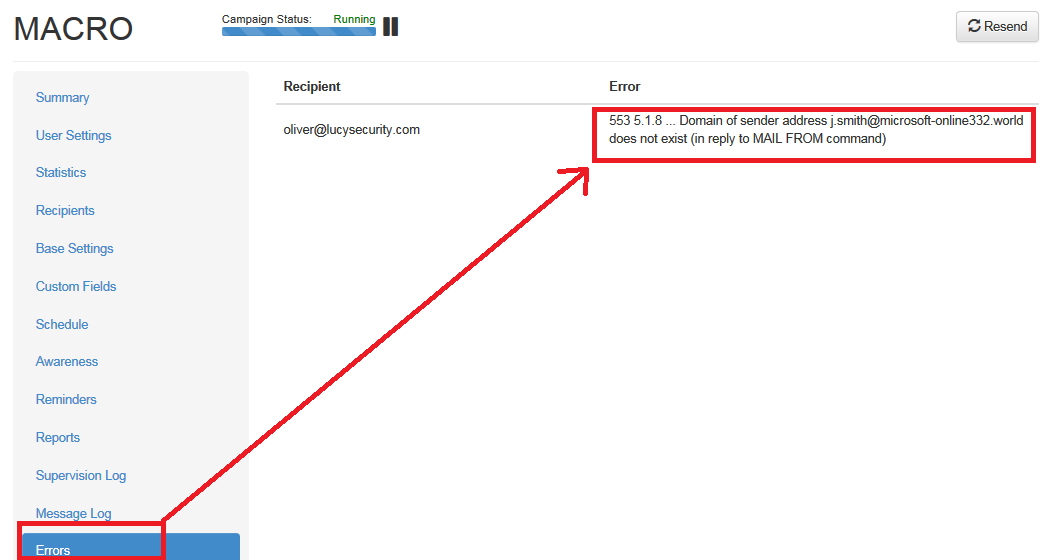
Task: Open the Awareness section
Action: click(66, 361)
